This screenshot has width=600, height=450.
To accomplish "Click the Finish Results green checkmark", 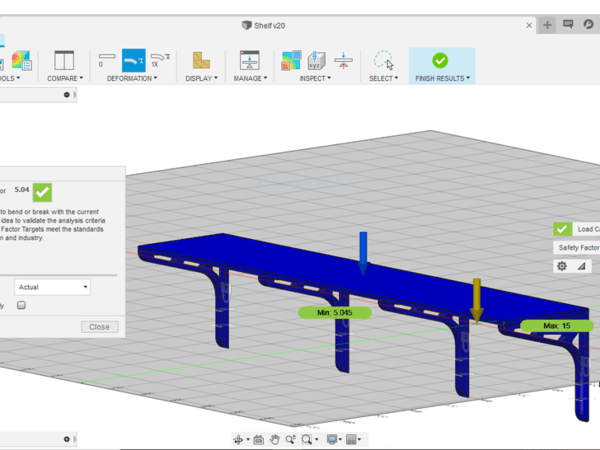I will (x=440, y=60).
